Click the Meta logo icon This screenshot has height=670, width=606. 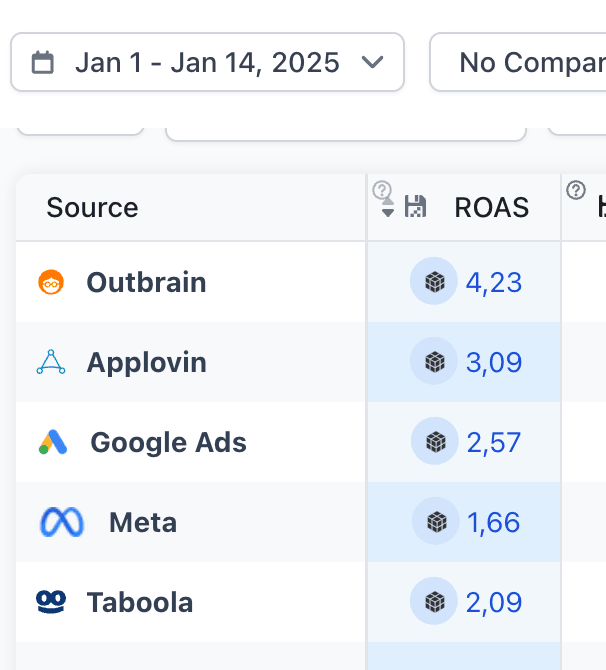point(62,522)
